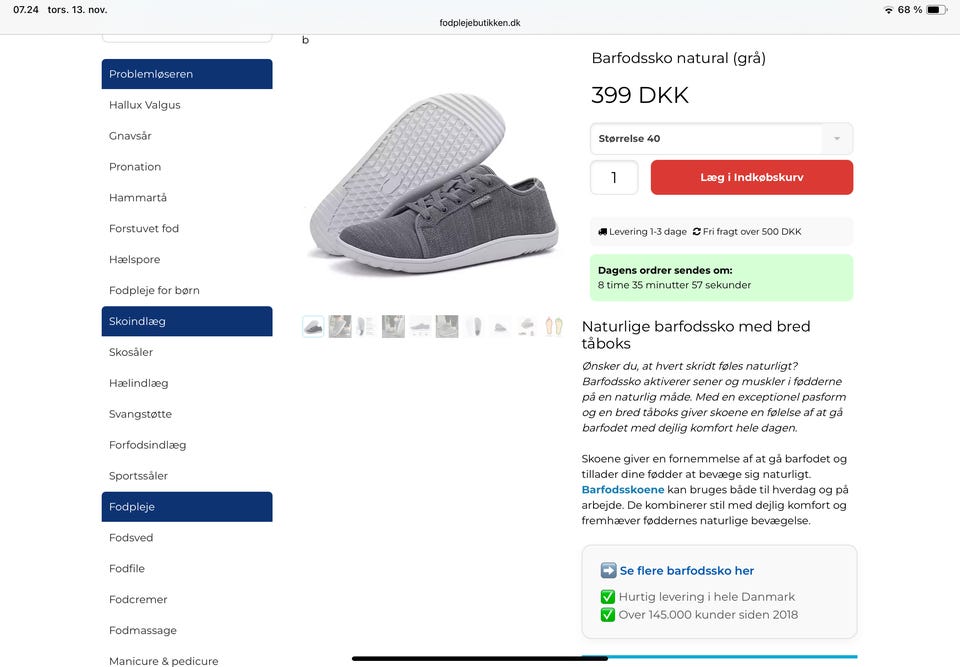Follow the Se flere barfodssko her link

point(687,571)
